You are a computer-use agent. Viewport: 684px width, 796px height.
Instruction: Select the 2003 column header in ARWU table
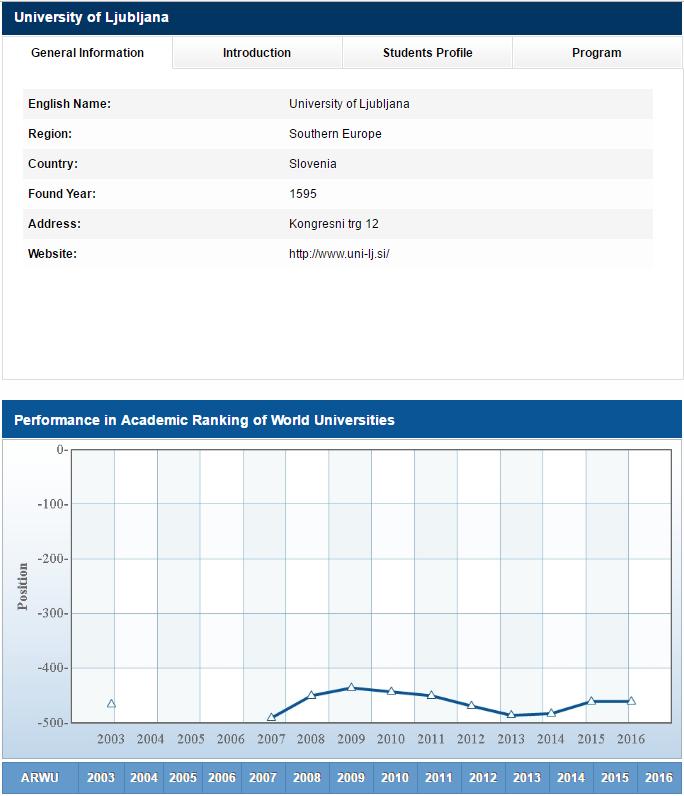coord(101,777)
